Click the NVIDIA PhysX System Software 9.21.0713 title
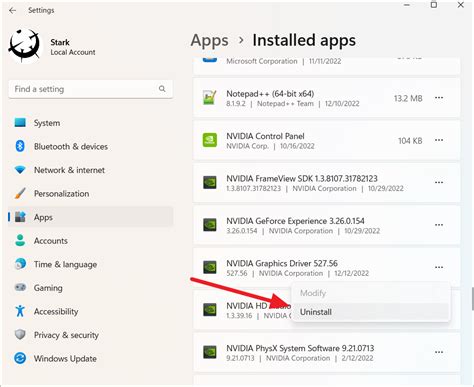Image resolution: width=474 pixels, height=387 pixels. point(300,348)
